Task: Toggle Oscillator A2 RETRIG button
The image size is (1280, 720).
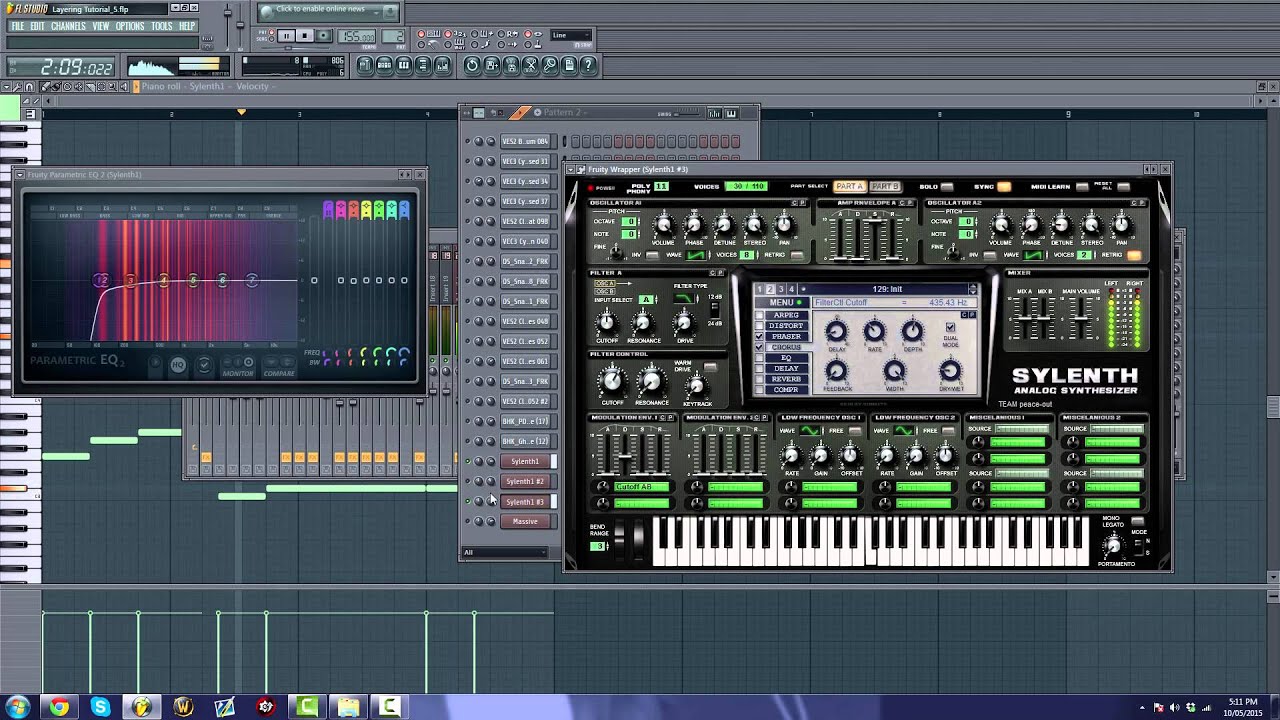Action: [x=1133, y=255]
